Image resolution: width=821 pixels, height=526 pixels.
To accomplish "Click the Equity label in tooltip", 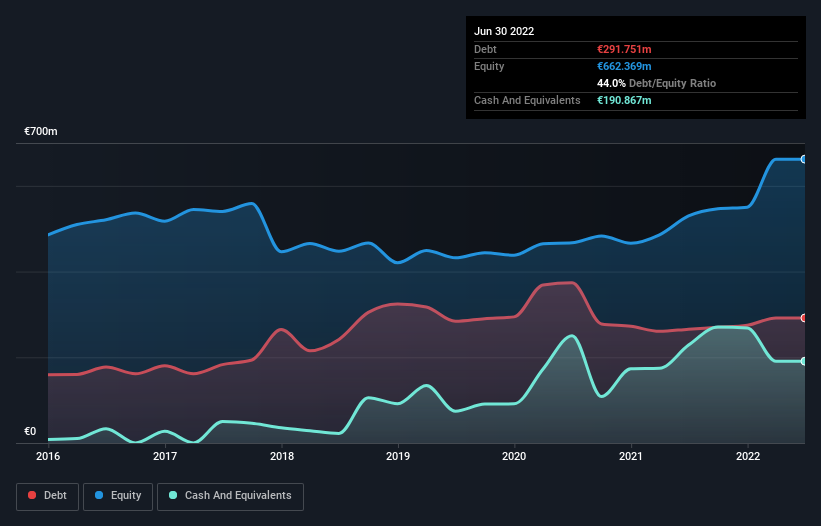I will pyautogui.click(x=489, y=66).
